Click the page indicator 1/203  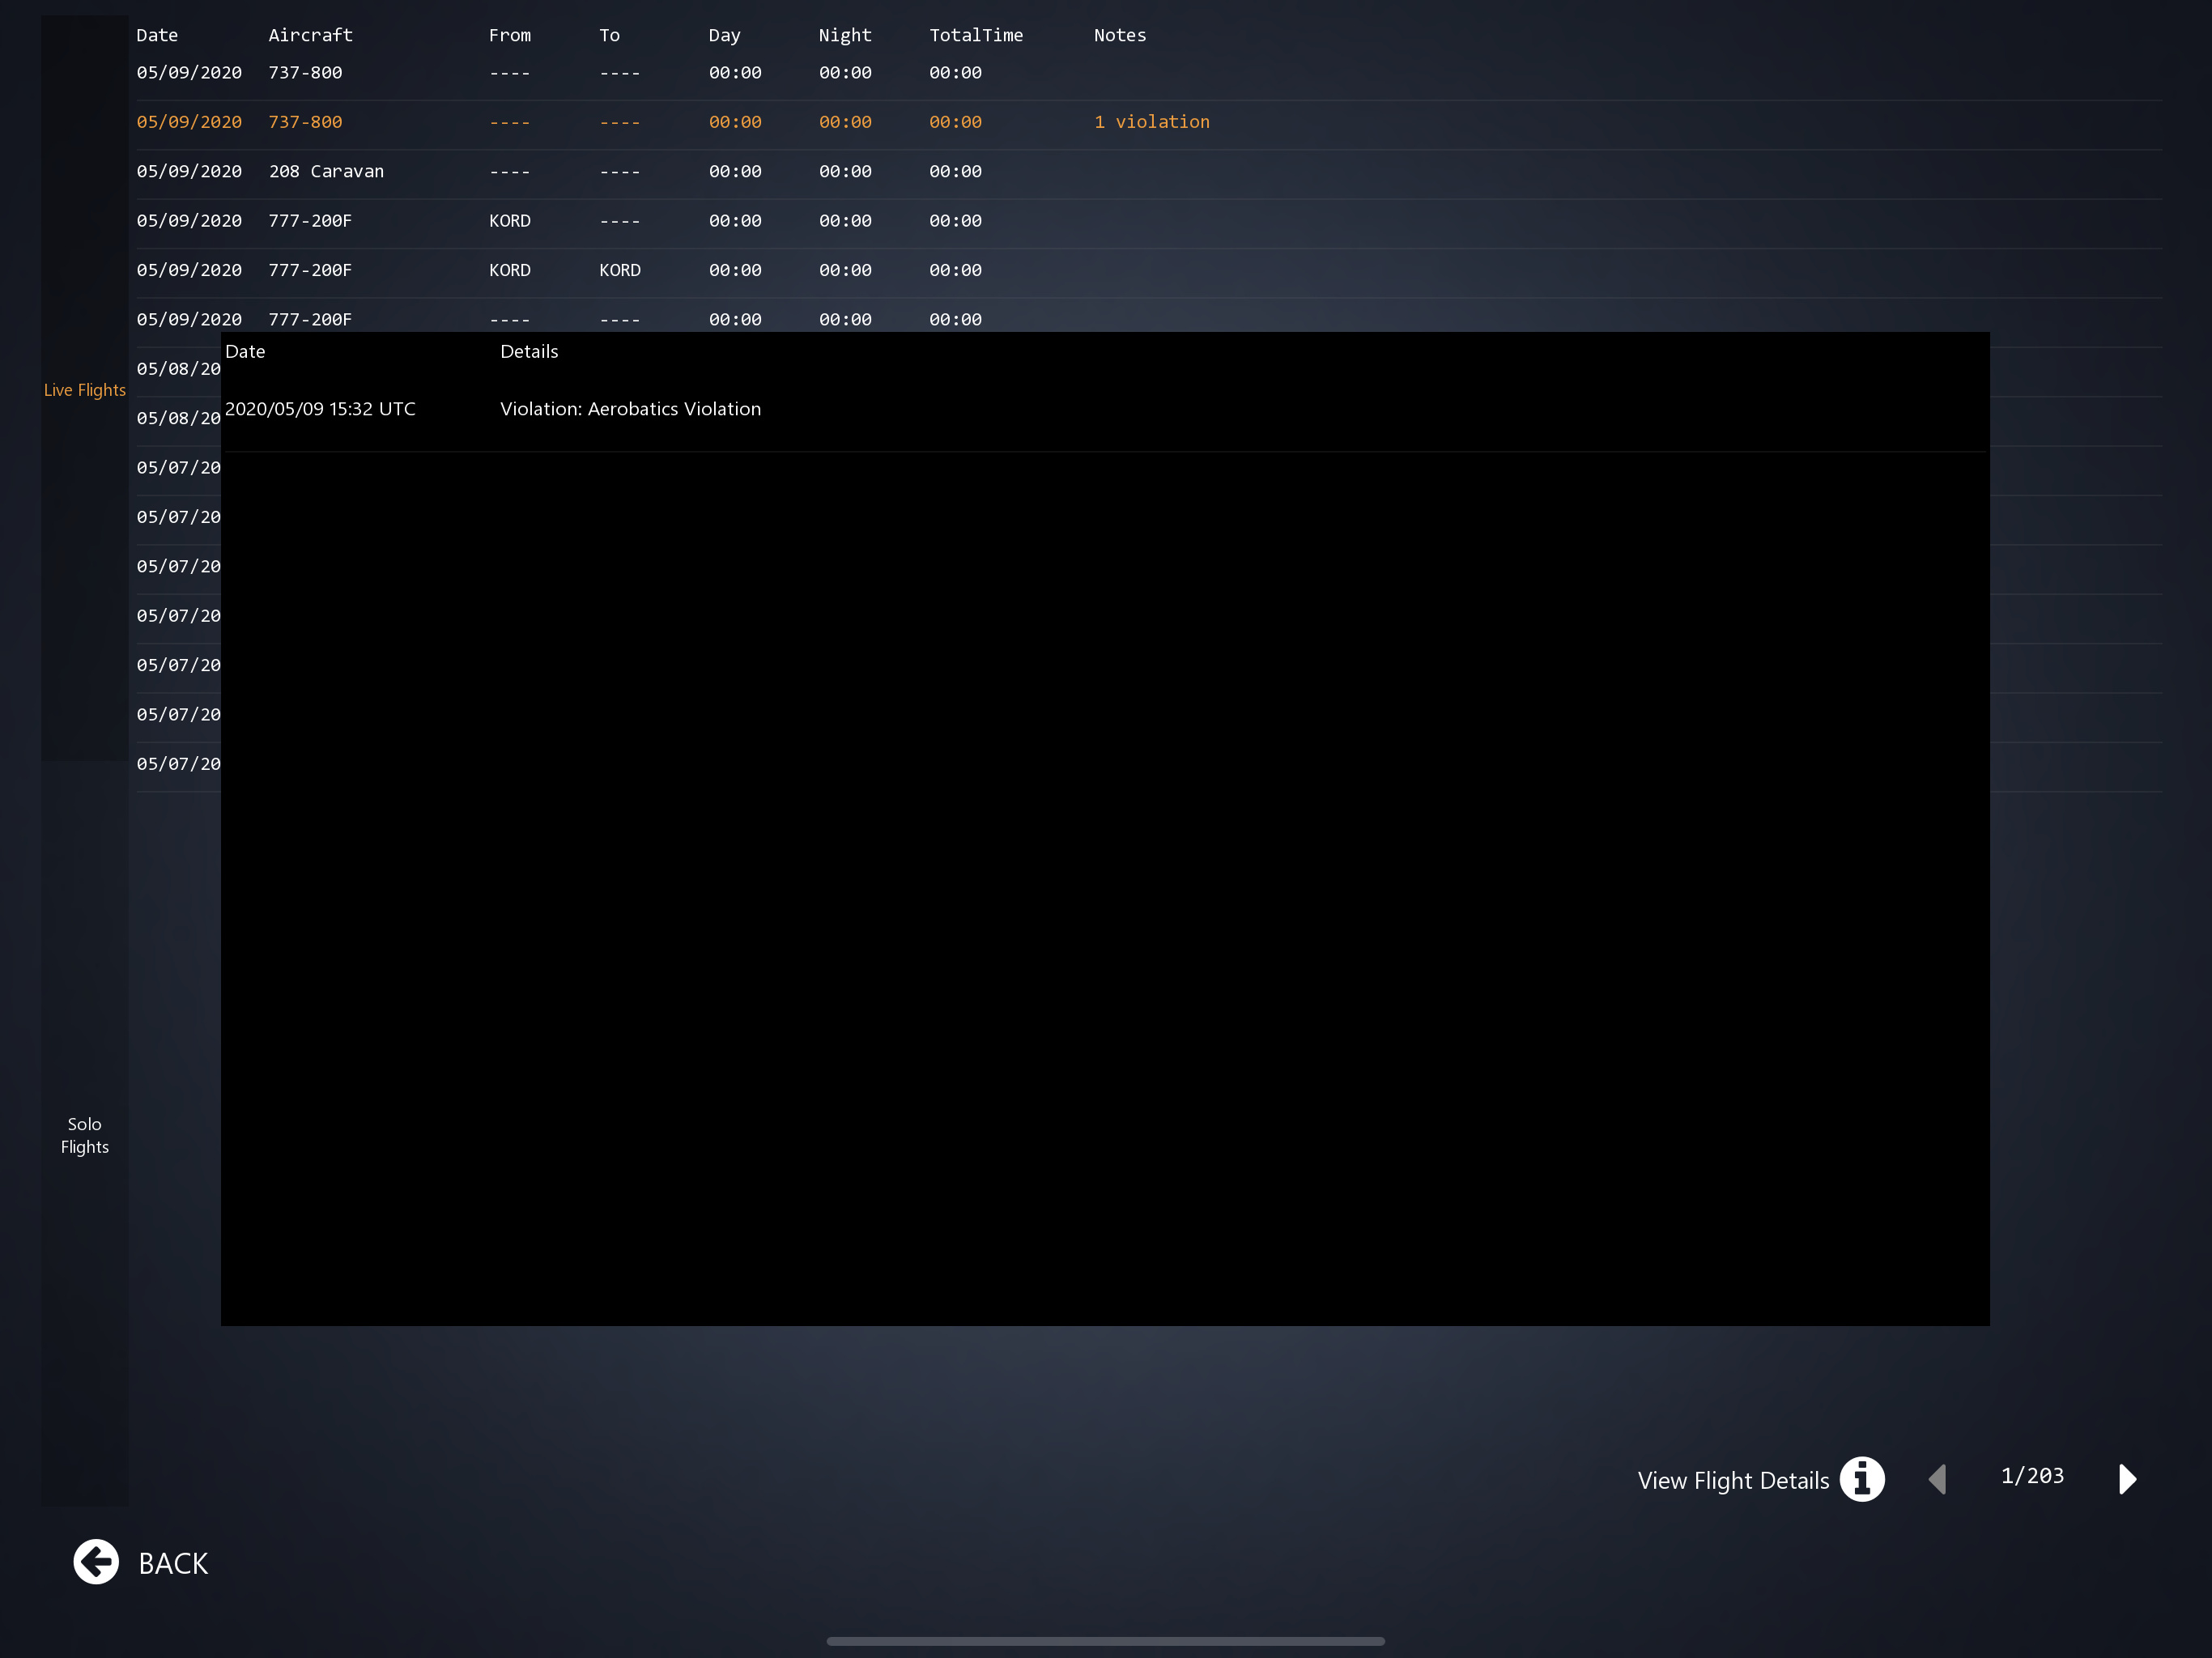coord(2032,1476)
